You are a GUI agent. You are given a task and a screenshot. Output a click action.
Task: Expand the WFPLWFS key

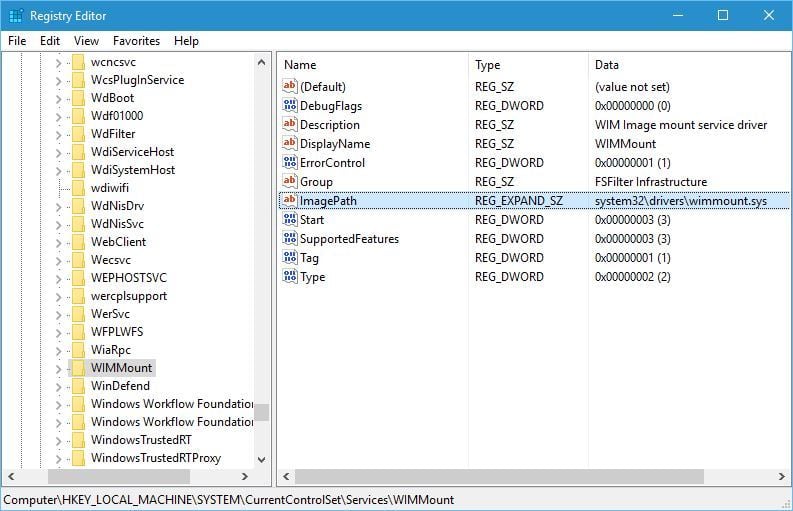point(58,333)
